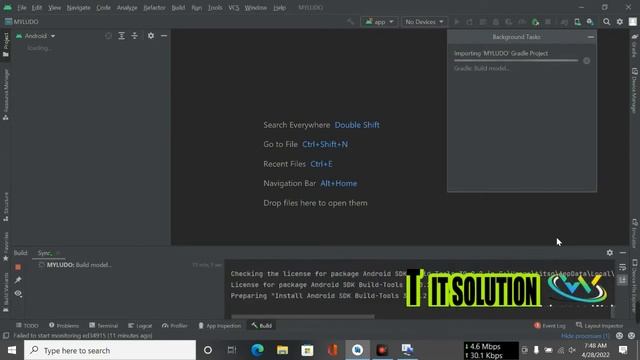Open the Help menu
The width and height of the screenshot is (640, 360).
coord(279,7)
